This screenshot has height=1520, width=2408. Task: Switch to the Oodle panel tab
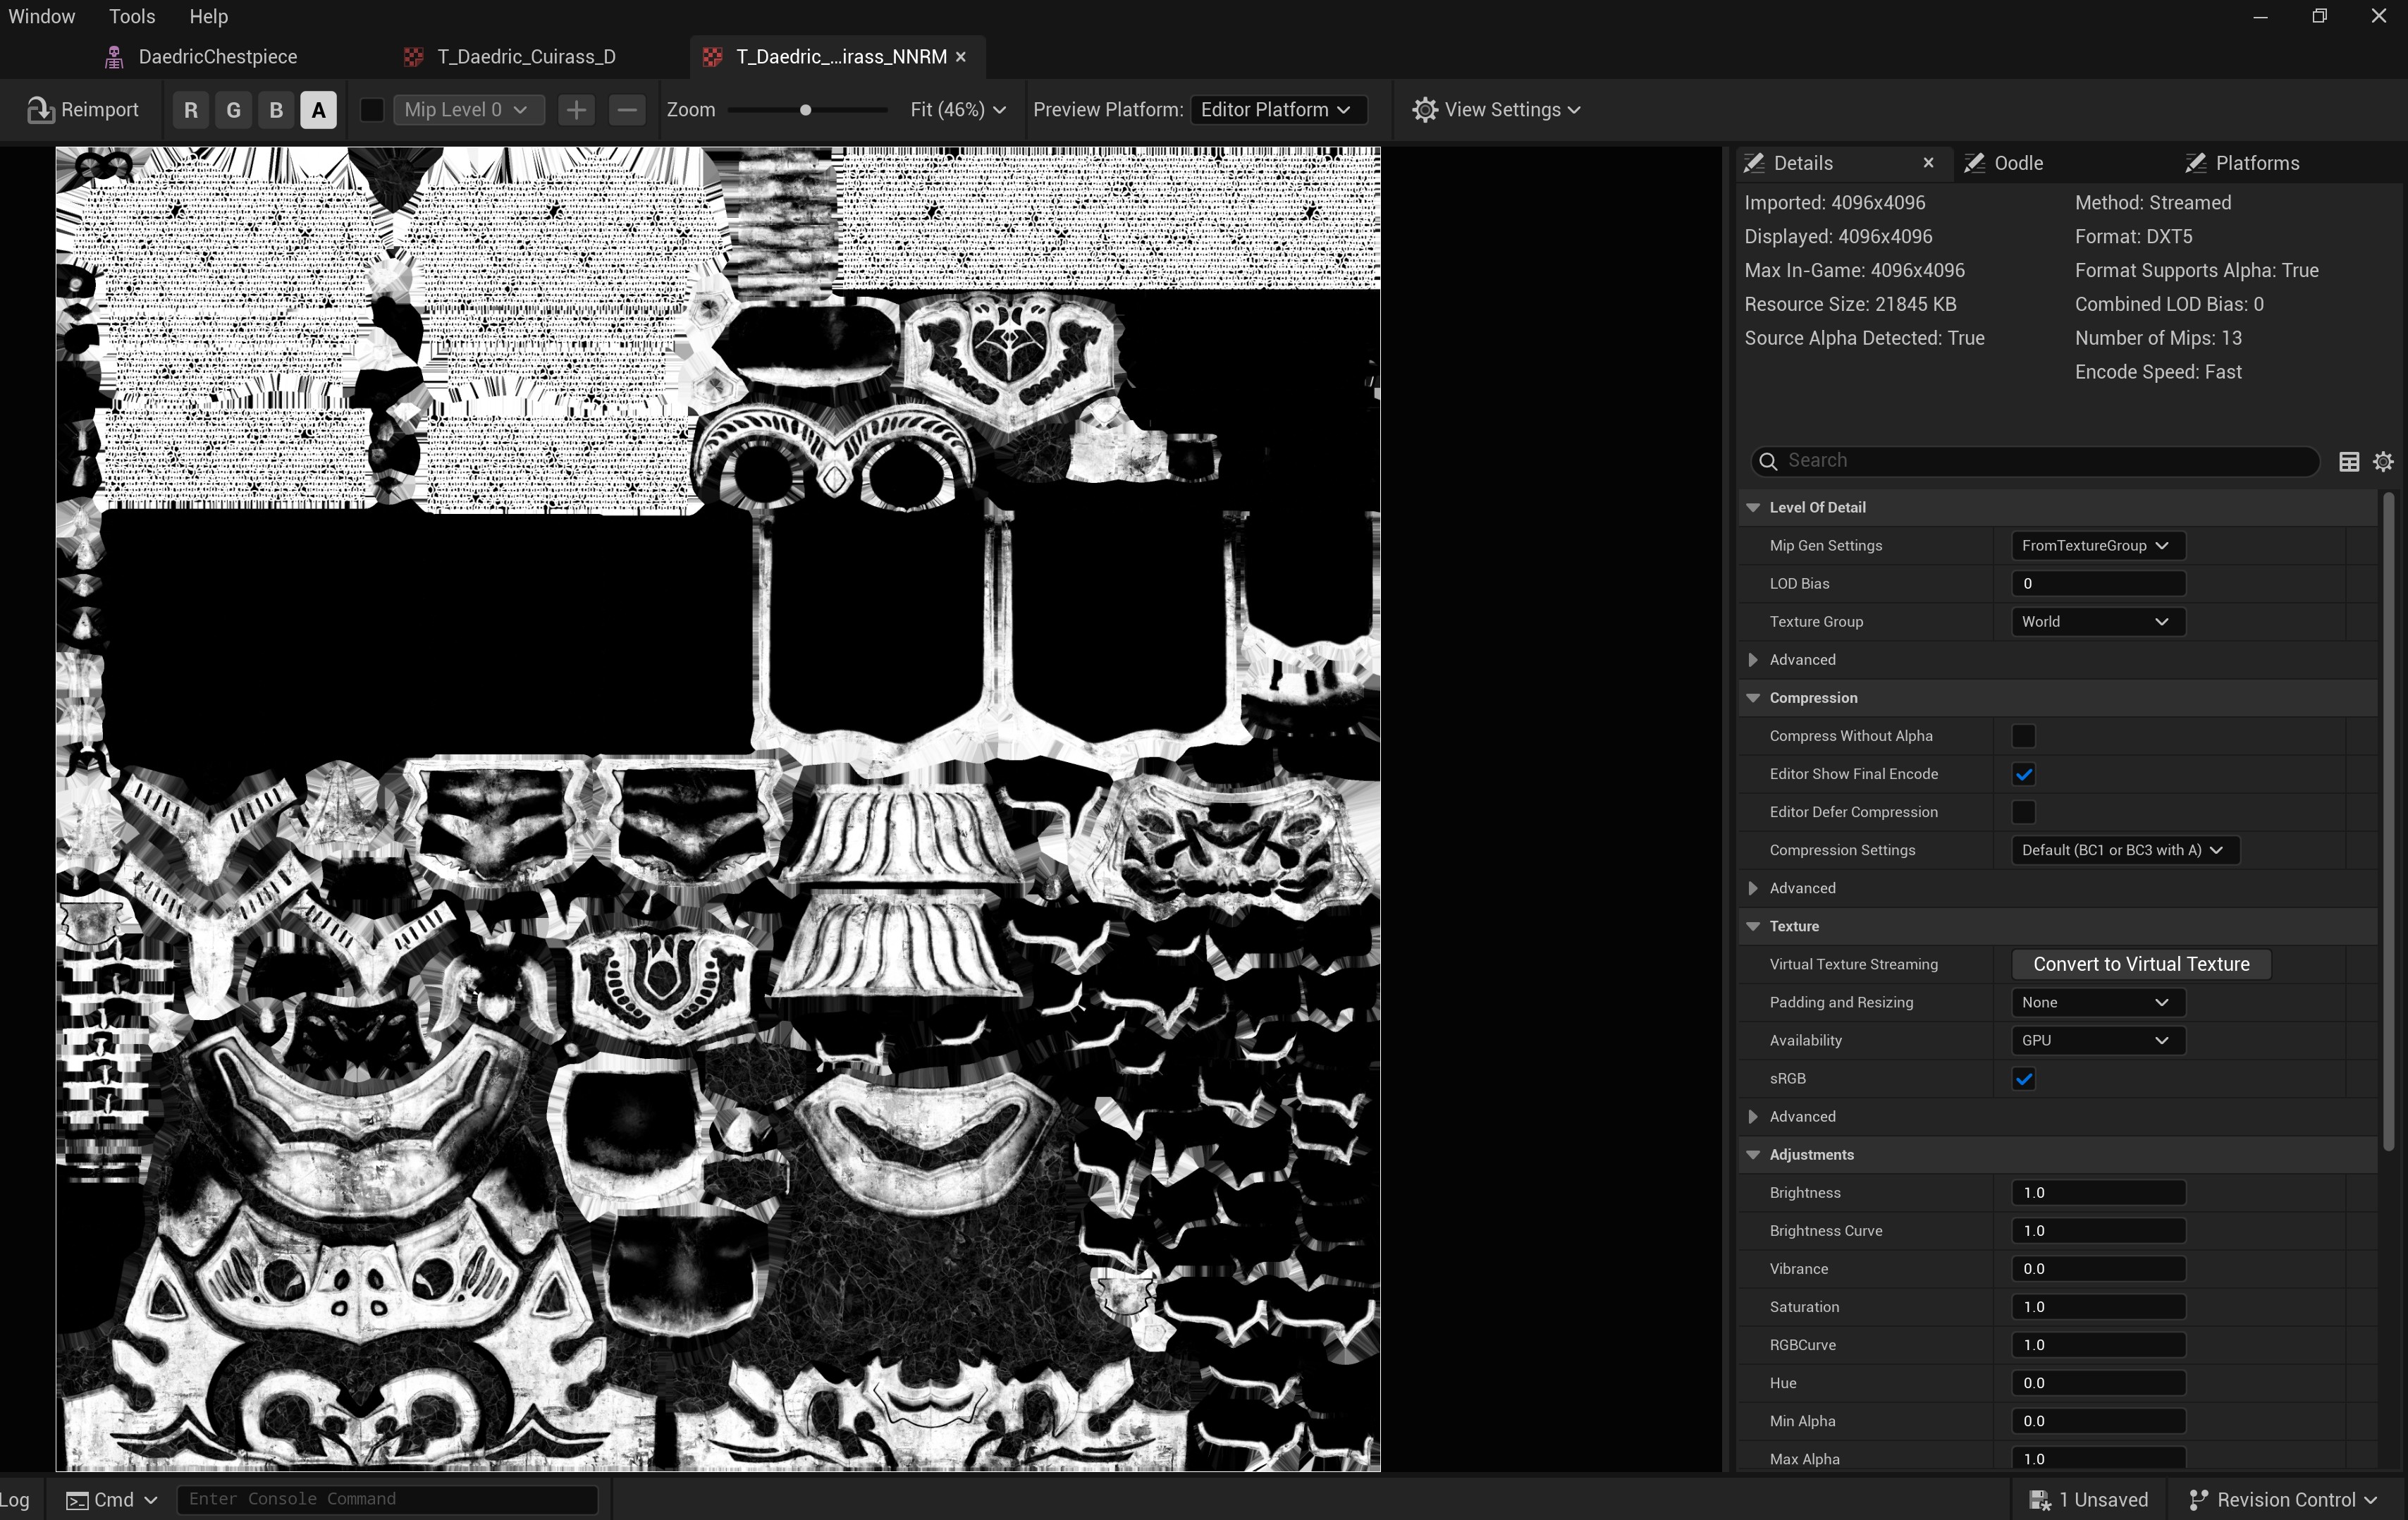(2018, 164)
